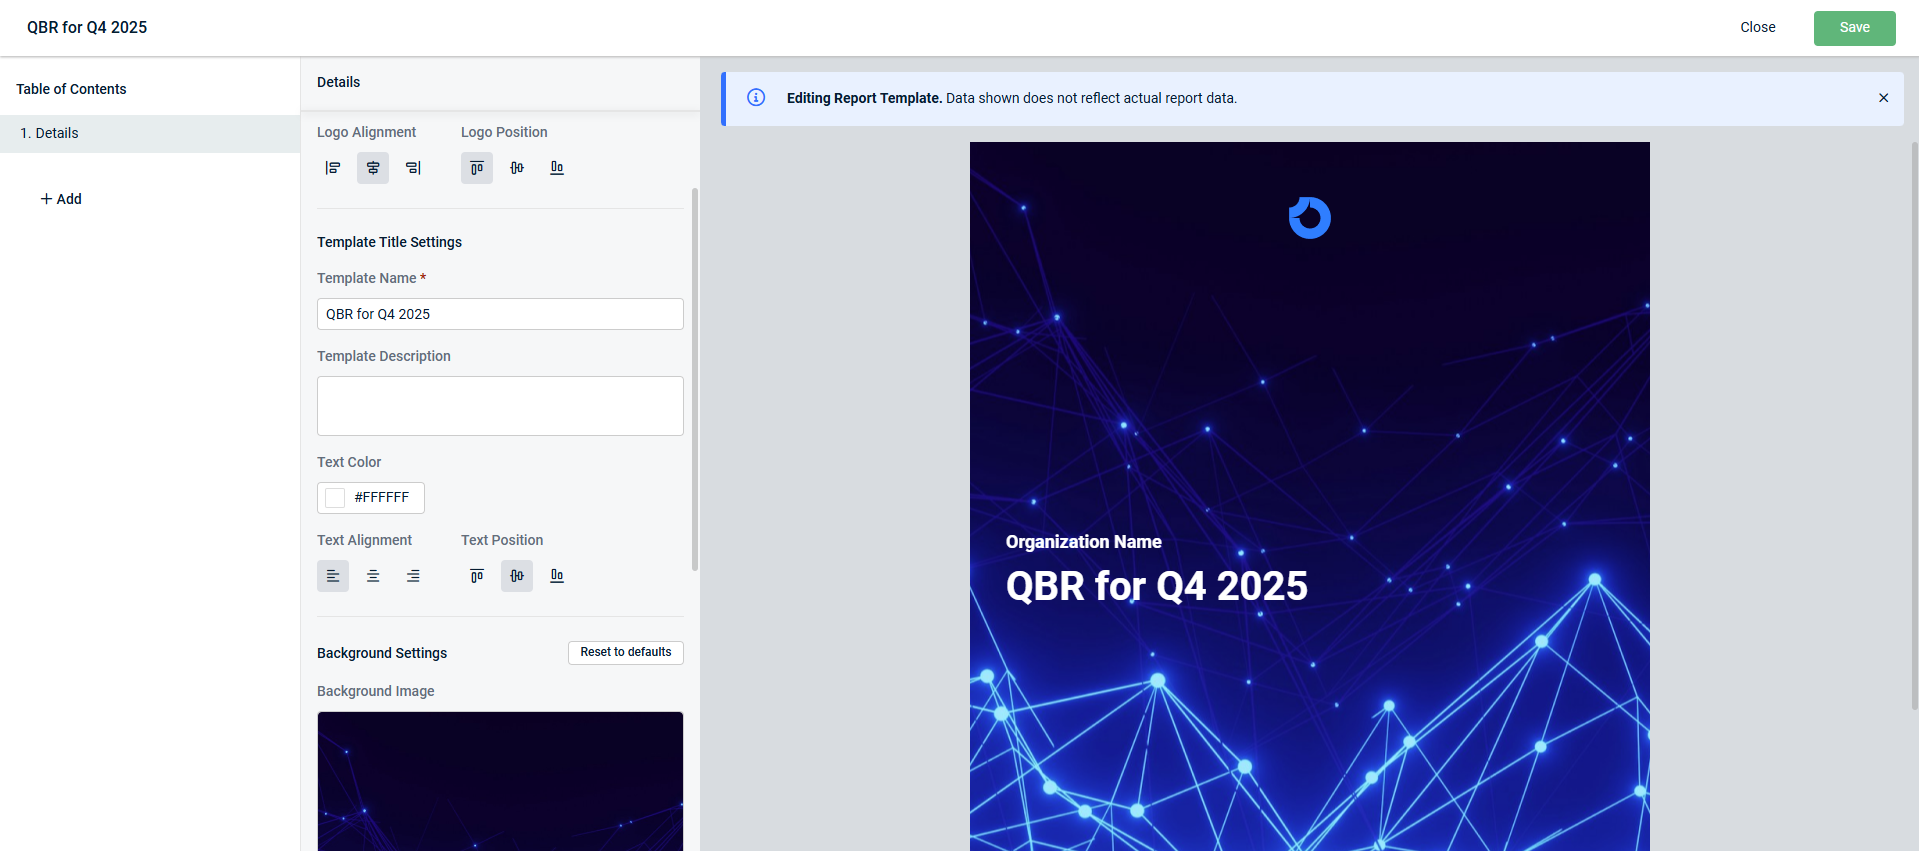The image size is (1919, 851).
Task: Dismiss the Editing Report Template banner
Action: pos(1883,98)
